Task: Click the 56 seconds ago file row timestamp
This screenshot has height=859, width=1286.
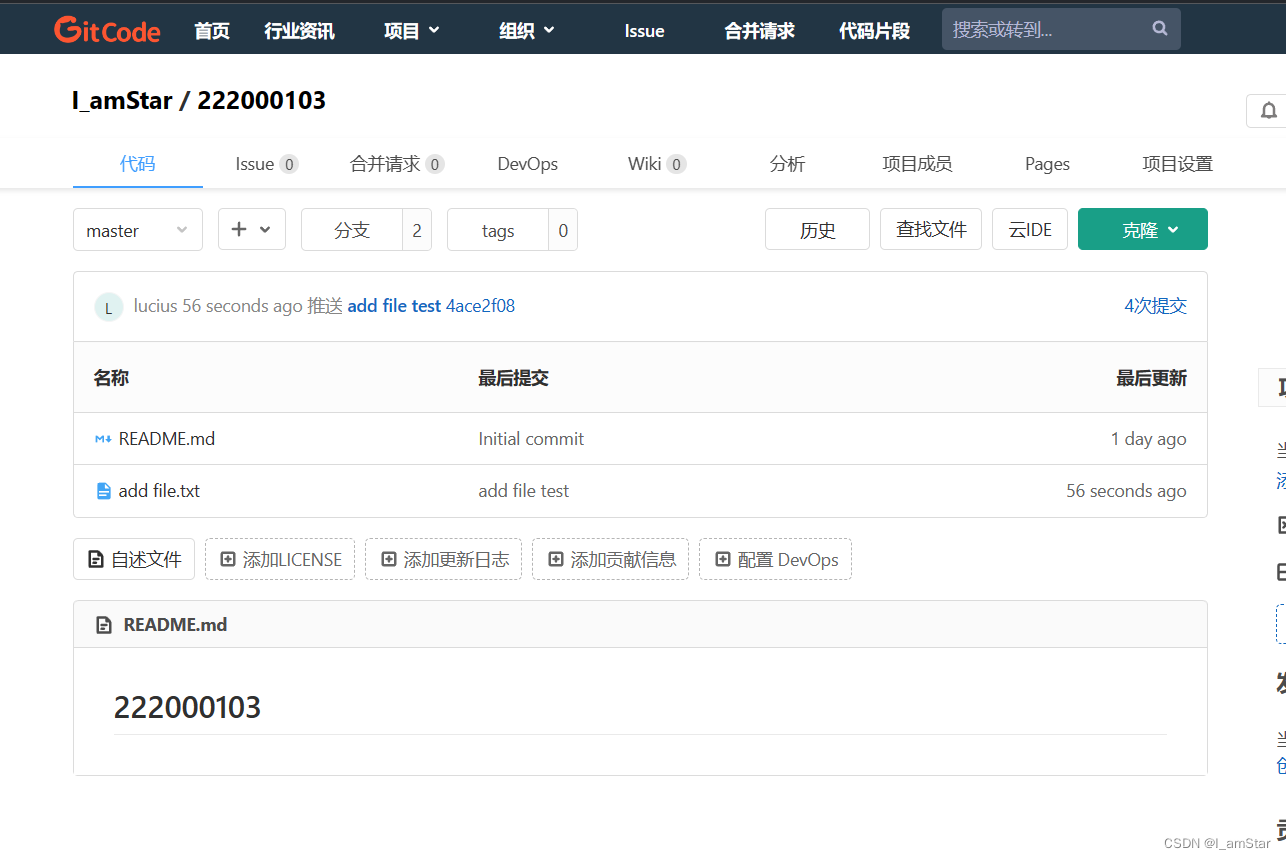Action: pos(1126,491)
